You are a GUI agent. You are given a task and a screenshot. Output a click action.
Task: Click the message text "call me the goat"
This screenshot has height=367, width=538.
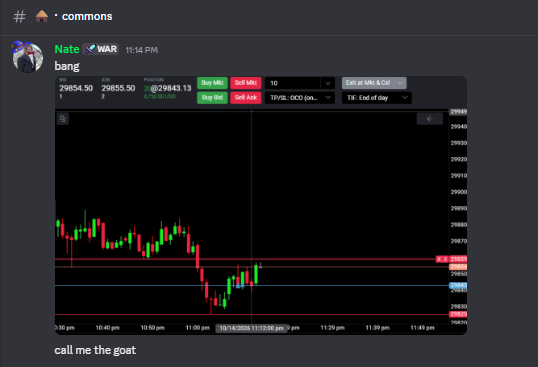pyautogui.click(x=95, y=350)
